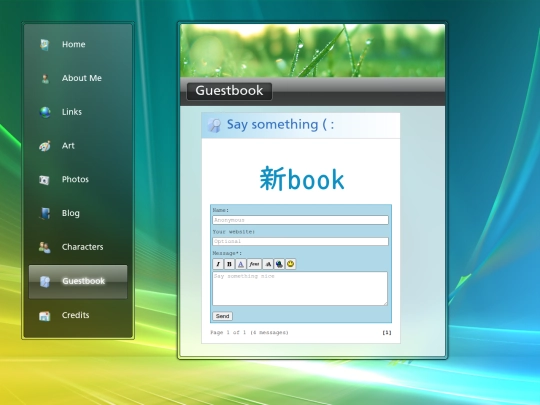Open the Art palette icon

(x=45, y=146)
